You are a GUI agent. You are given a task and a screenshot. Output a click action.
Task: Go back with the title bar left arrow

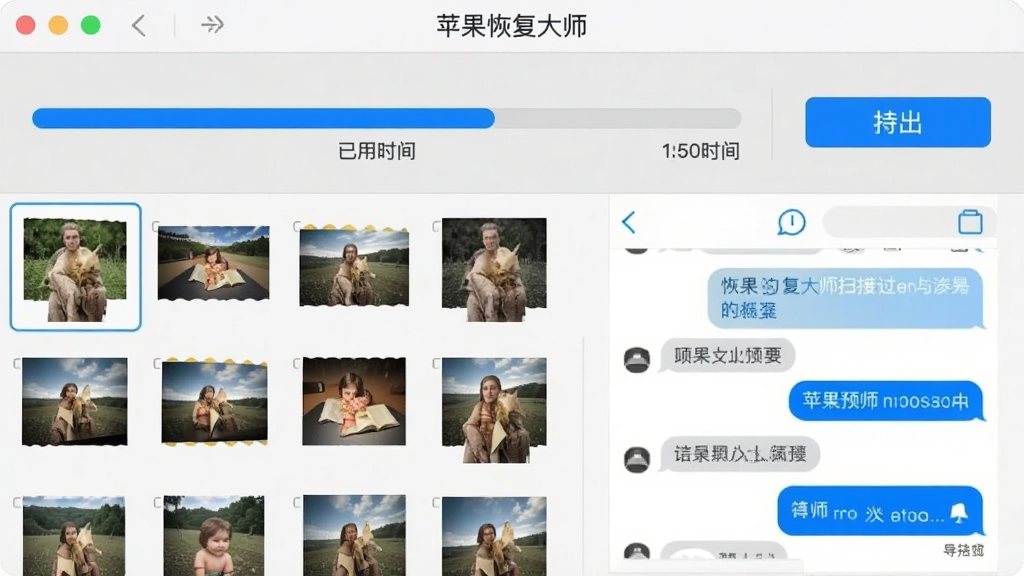click(x=138, y=26)
